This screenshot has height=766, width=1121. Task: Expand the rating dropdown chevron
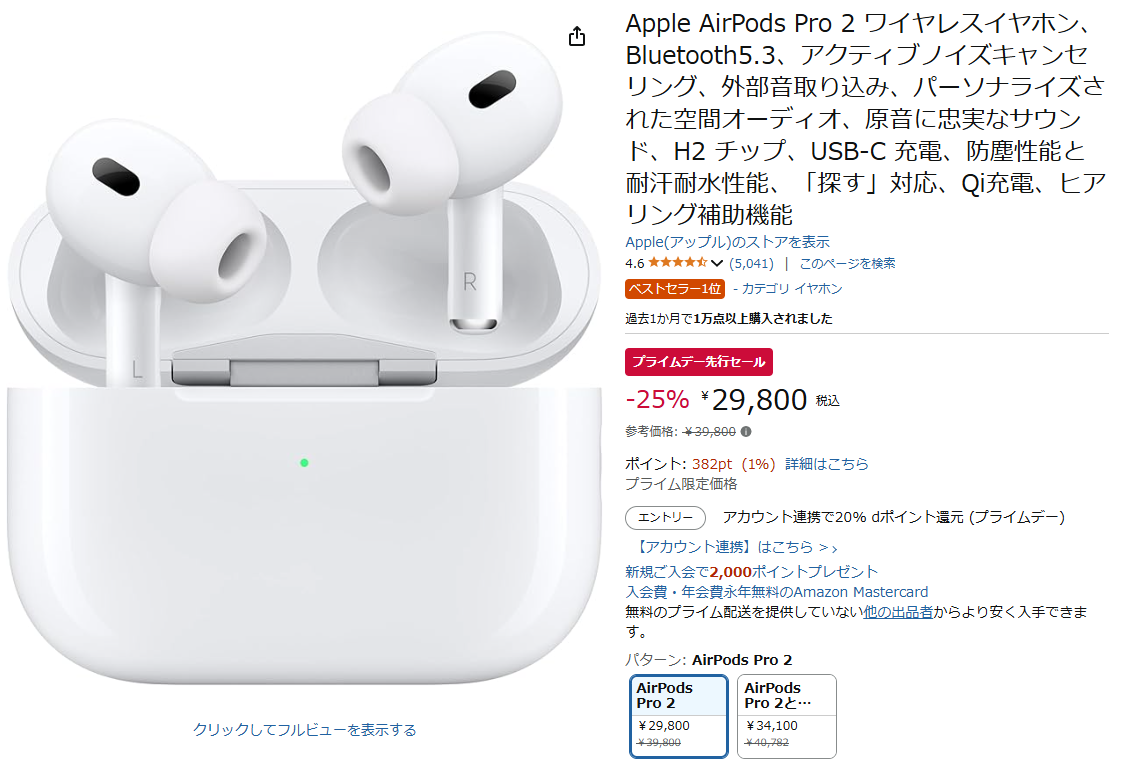717,263
